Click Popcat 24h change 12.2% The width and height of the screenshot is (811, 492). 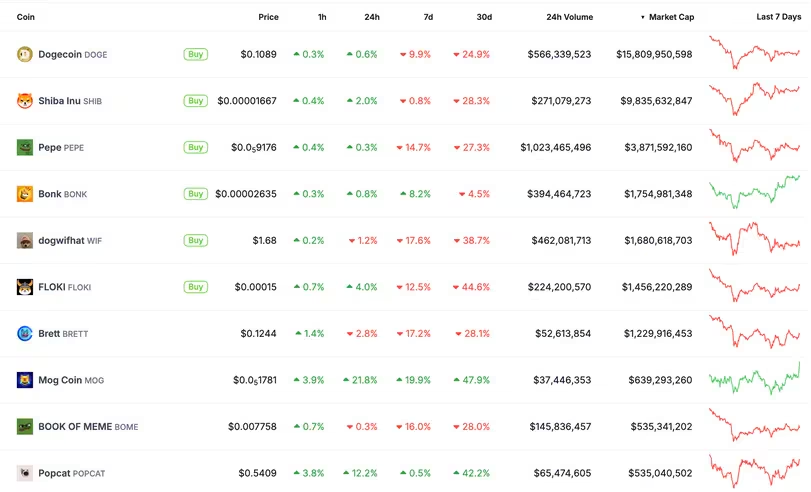tap(360, 473)
